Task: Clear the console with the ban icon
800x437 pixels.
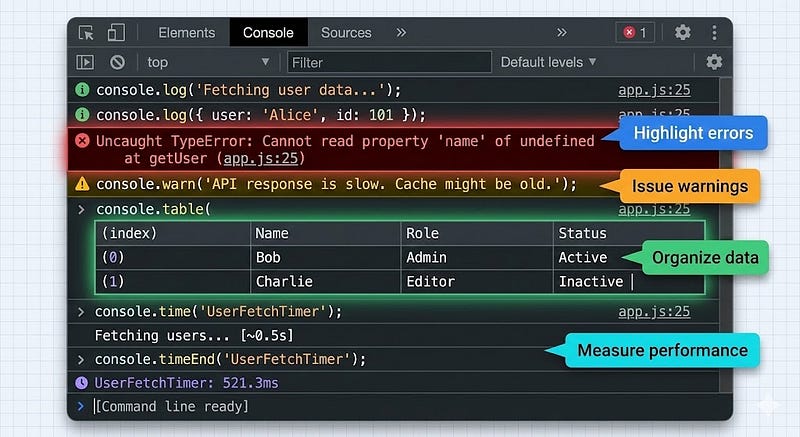Action: (x=117, y=62)
